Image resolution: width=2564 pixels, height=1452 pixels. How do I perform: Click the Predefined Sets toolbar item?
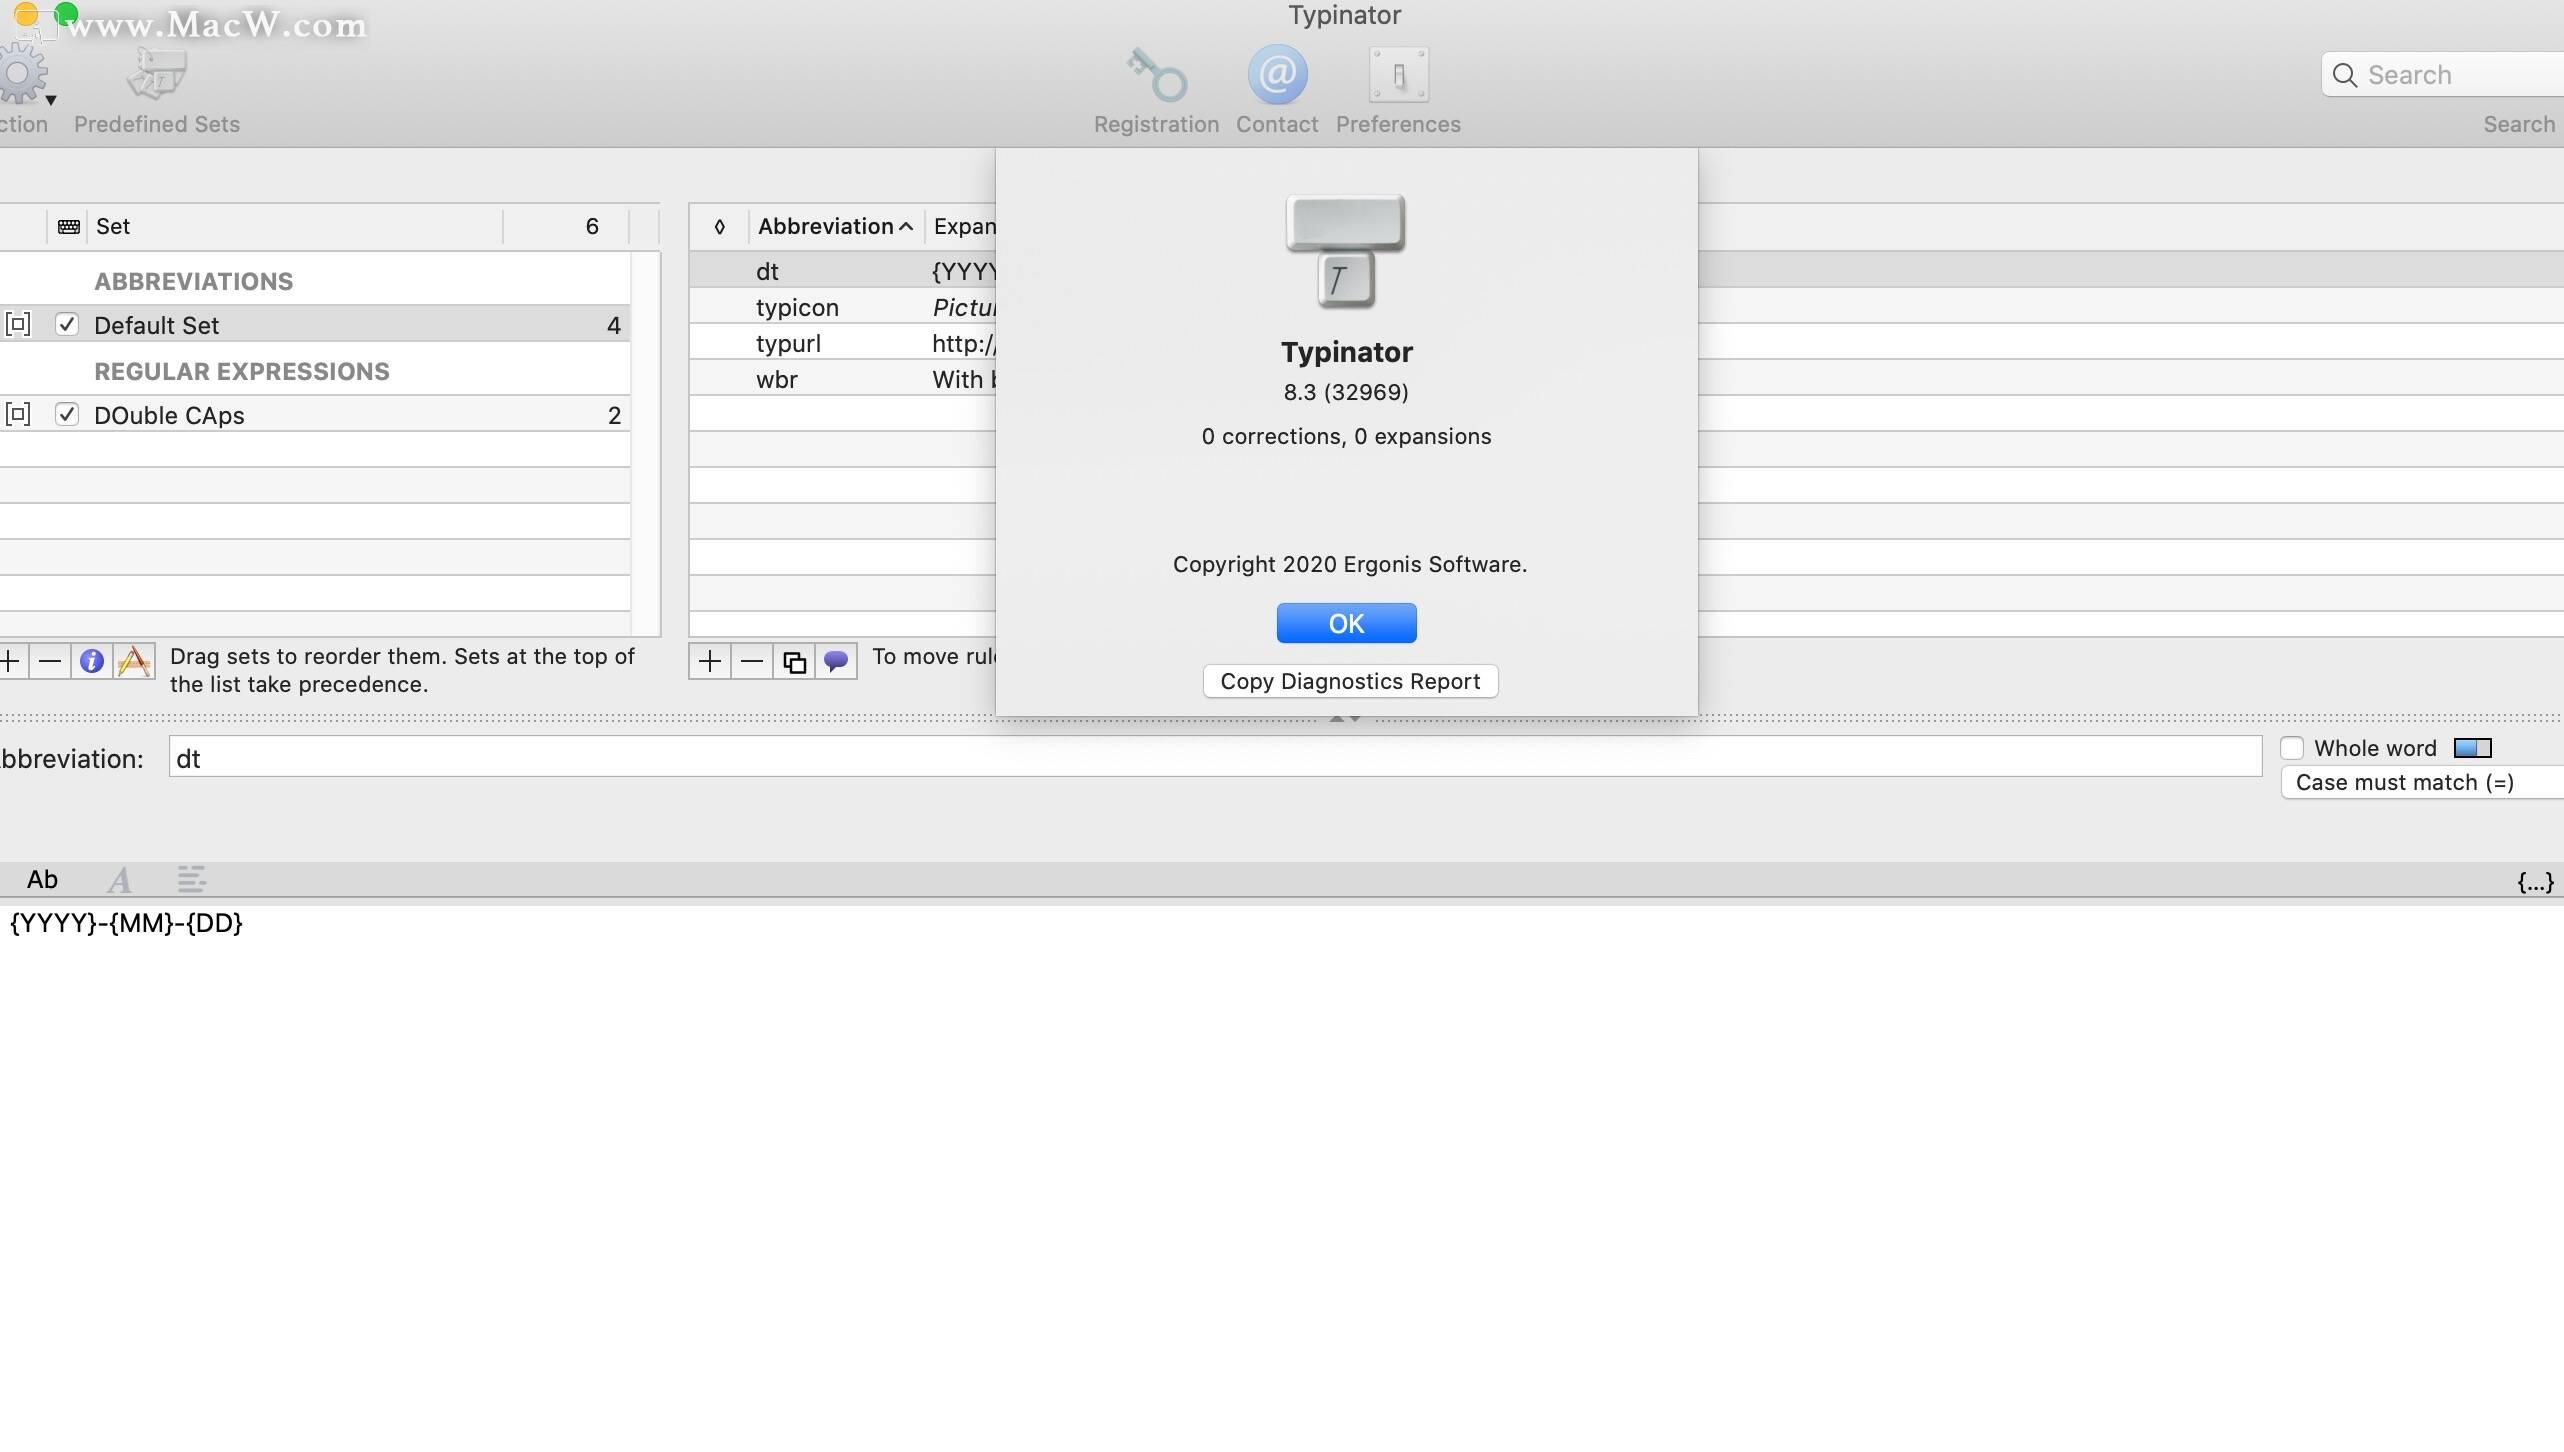coord(156,90)
